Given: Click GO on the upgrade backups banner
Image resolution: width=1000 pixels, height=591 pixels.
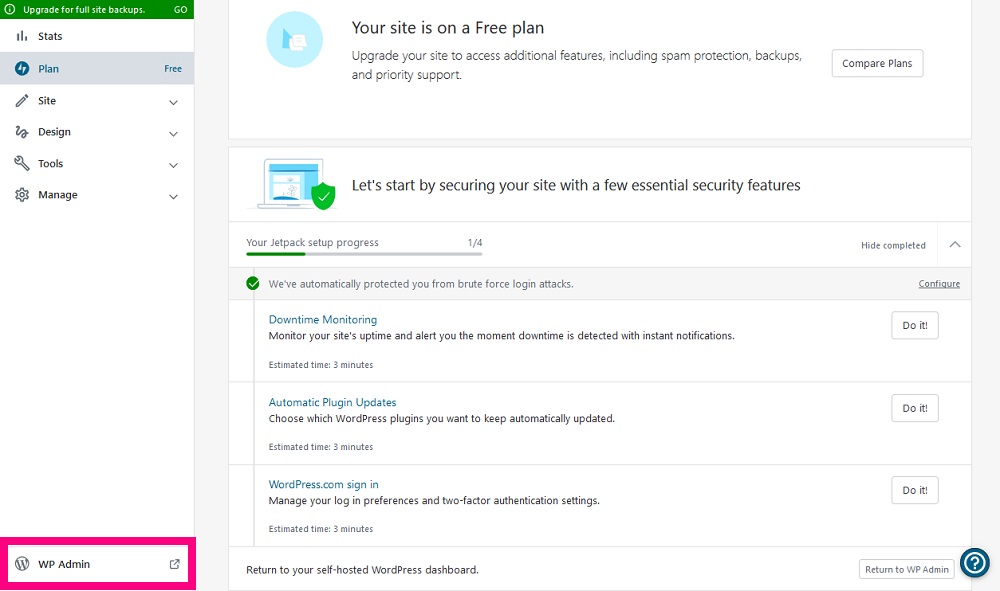Looking at the screenshot, I should click(x=180, y=10).
